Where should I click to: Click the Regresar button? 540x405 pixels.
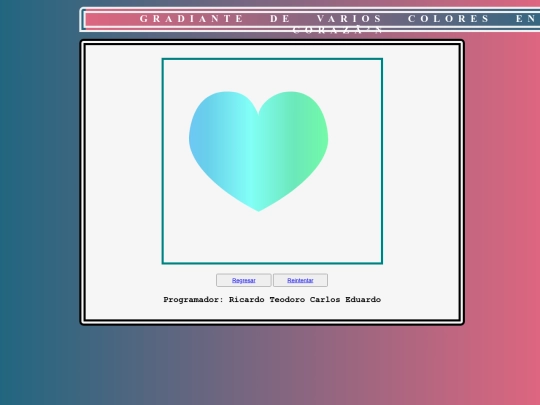pos(243,280)
